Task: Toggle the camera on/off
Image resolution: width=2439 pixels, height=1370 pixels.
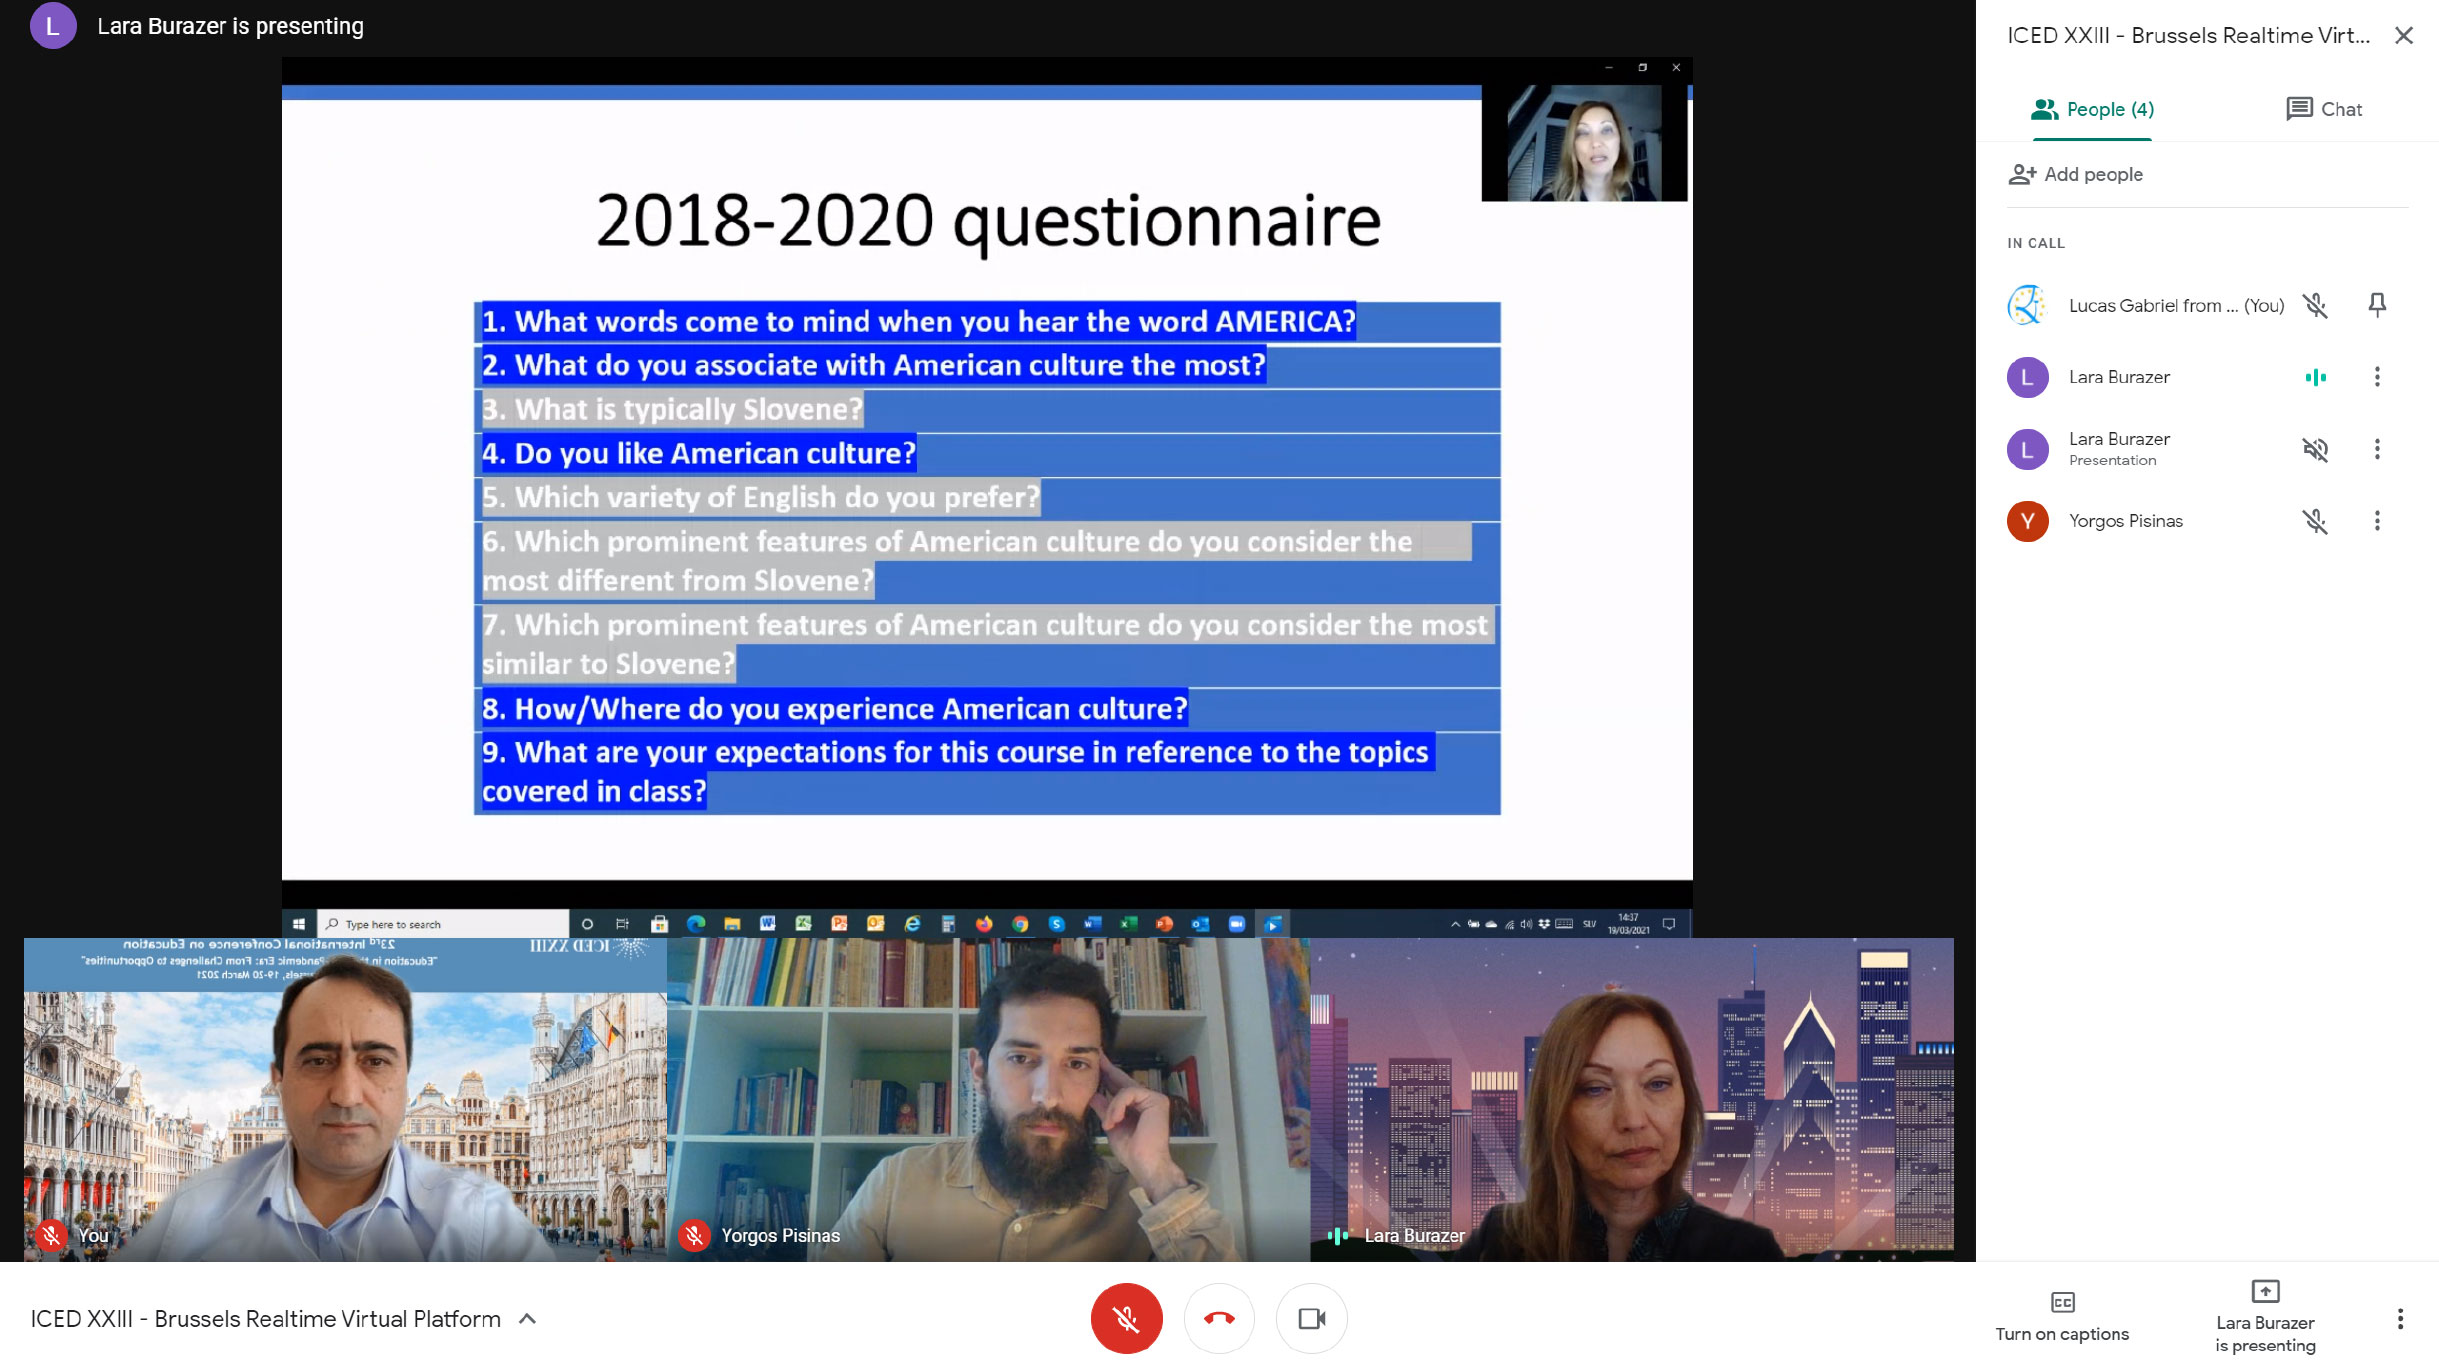Action: (1315, 1318)
